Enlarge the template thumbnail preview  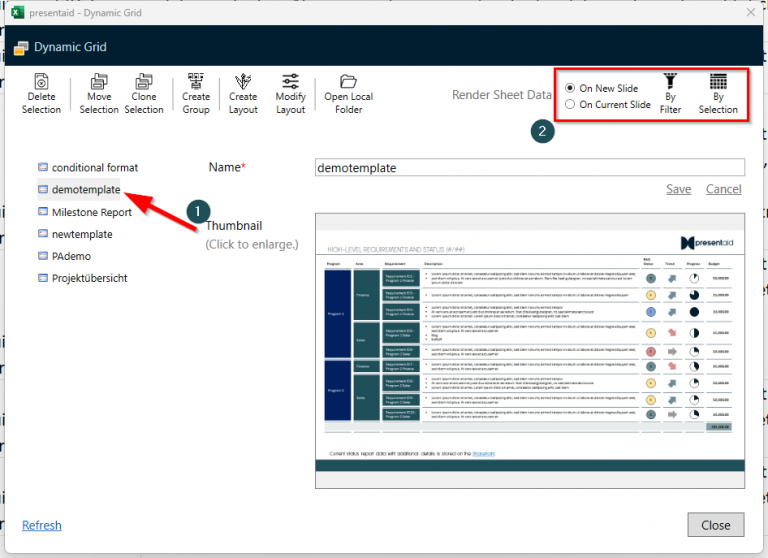tap(529, 350)
